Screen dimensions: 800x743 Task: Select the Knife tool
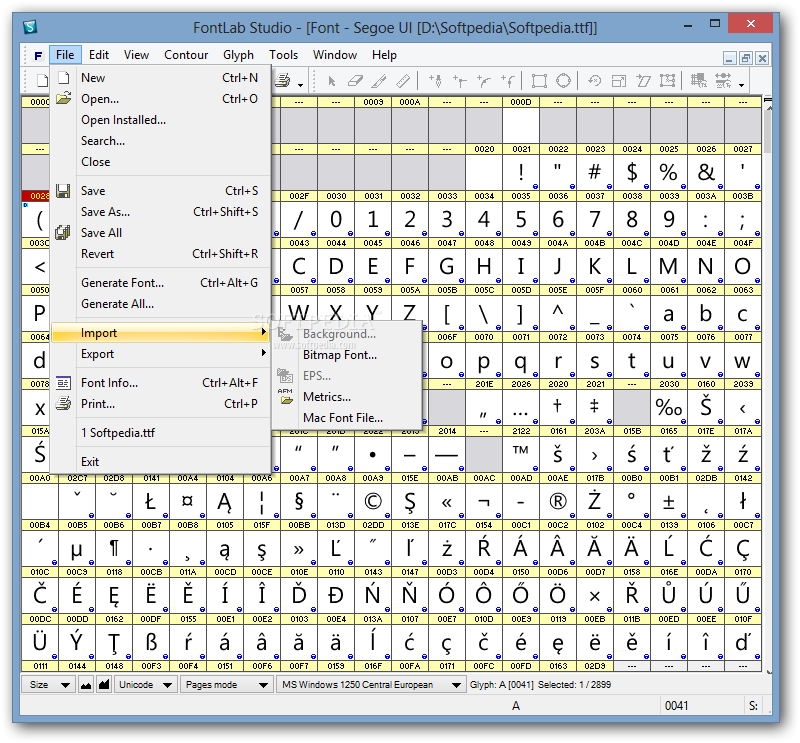379,81
